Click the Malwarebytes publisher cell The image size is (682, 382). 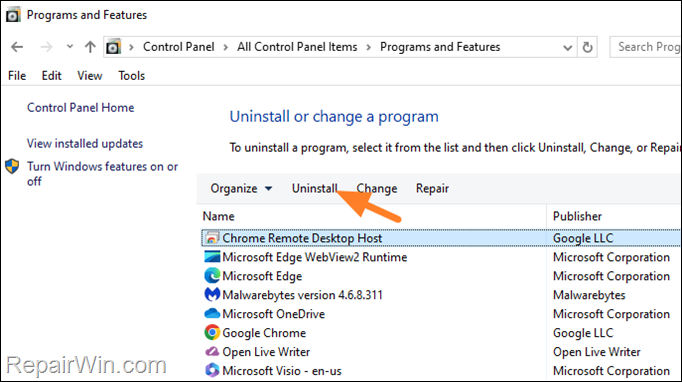589,295
